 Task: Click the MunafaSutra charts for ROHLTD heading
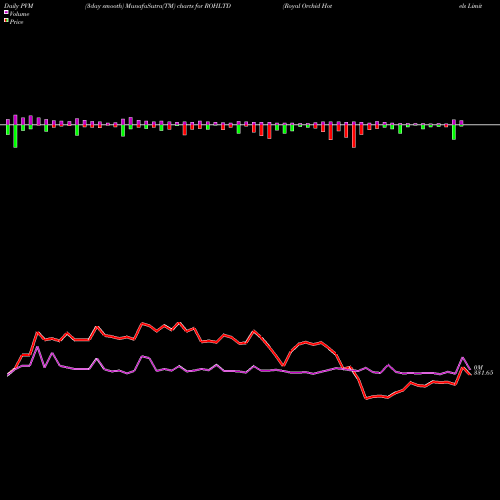(x=158, y=6)
